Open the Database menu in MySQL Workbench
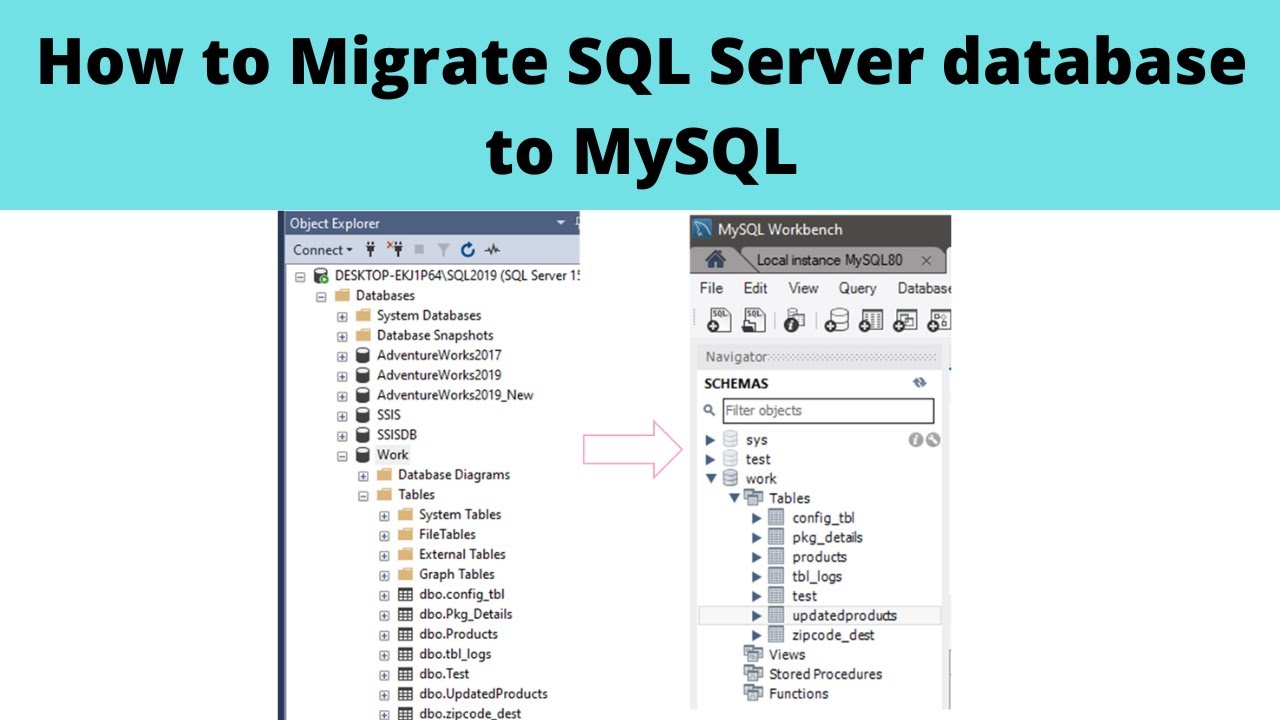This screenshot has width=1280, height=720. tap(924, 288)
